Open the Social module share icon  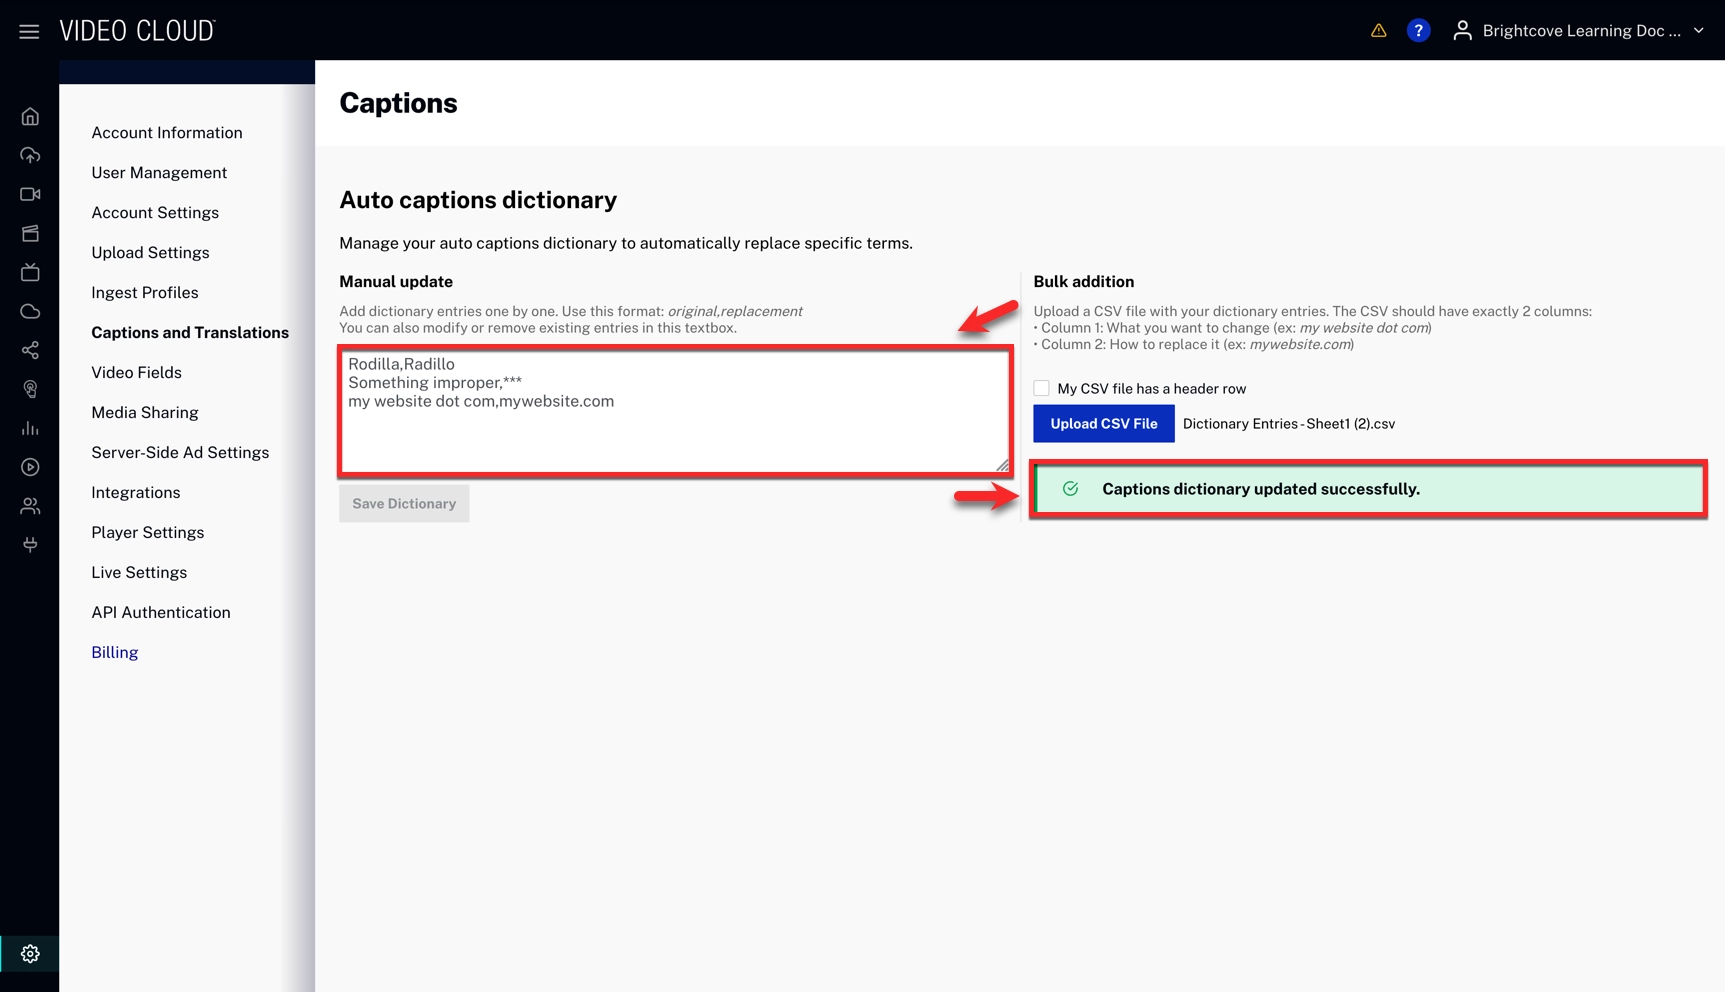(x=30, y=350)
